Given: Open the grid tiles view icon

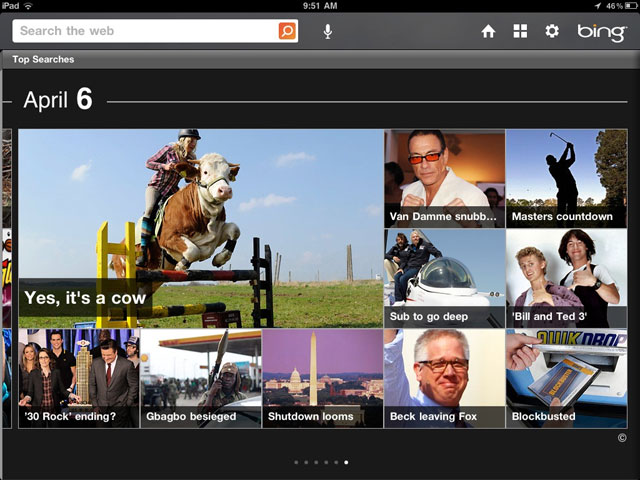Looking at the screenshot, I should point(520,31).
